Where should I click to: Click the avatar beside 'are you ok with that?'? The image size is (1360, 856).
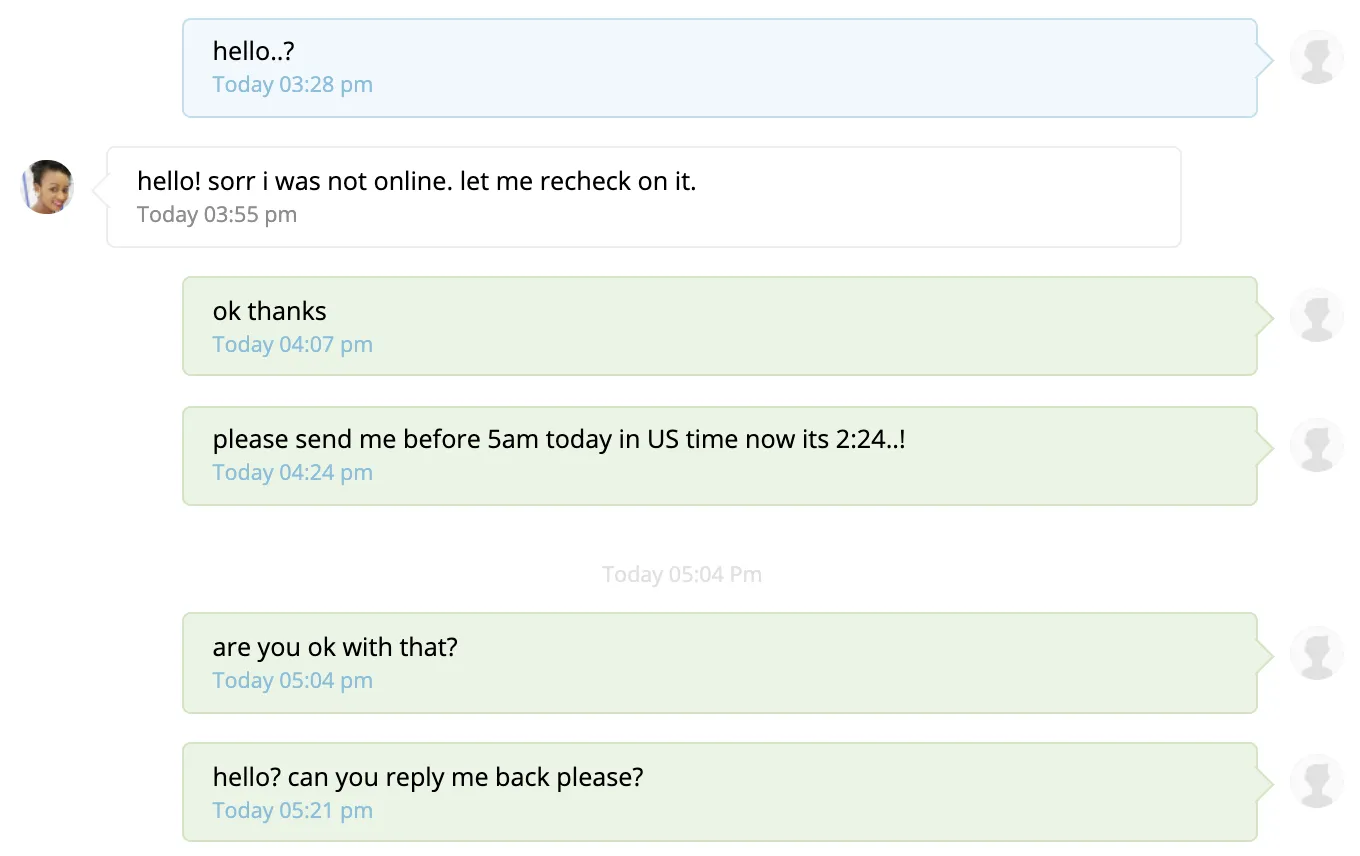pos(1316,653)
